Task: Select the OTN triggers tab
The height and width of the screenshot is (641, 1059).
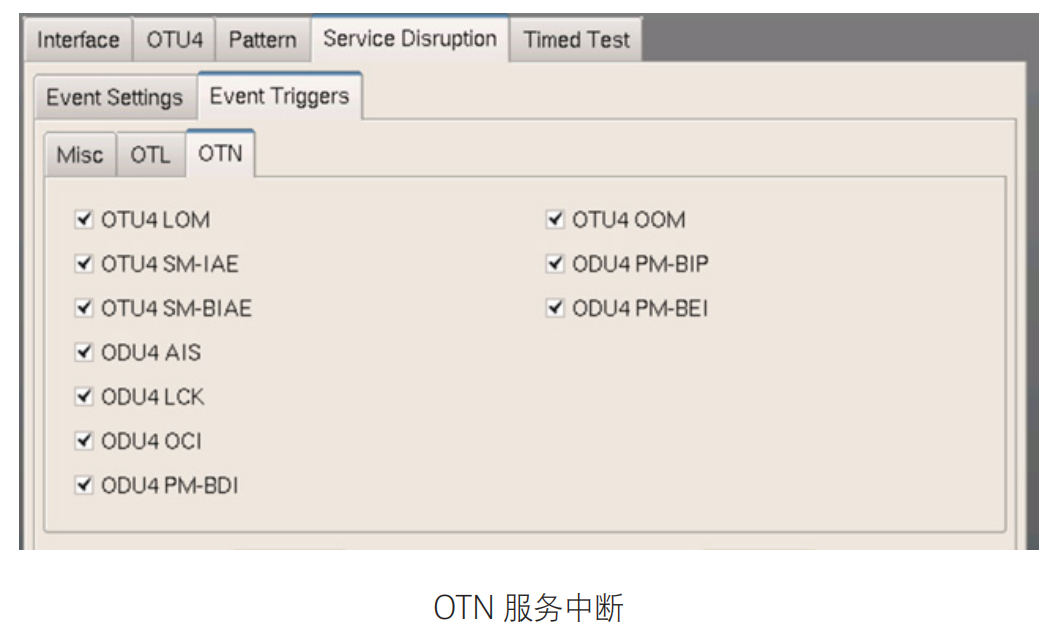Action: (220, 154)
